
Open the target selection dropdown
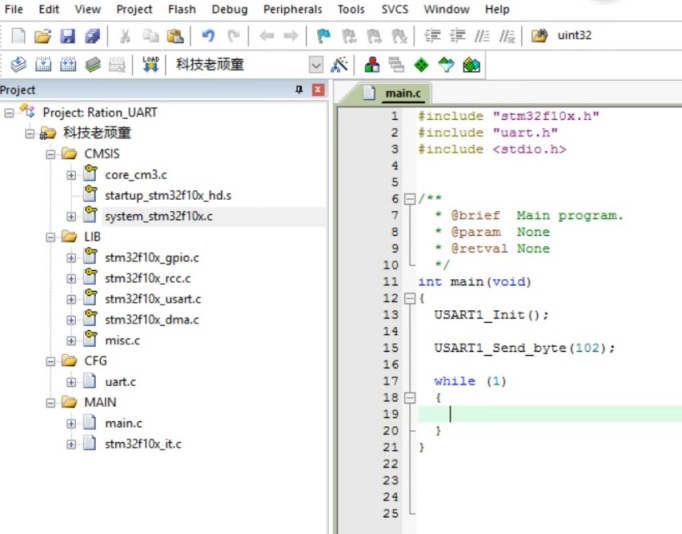click(x=316, y=64)
